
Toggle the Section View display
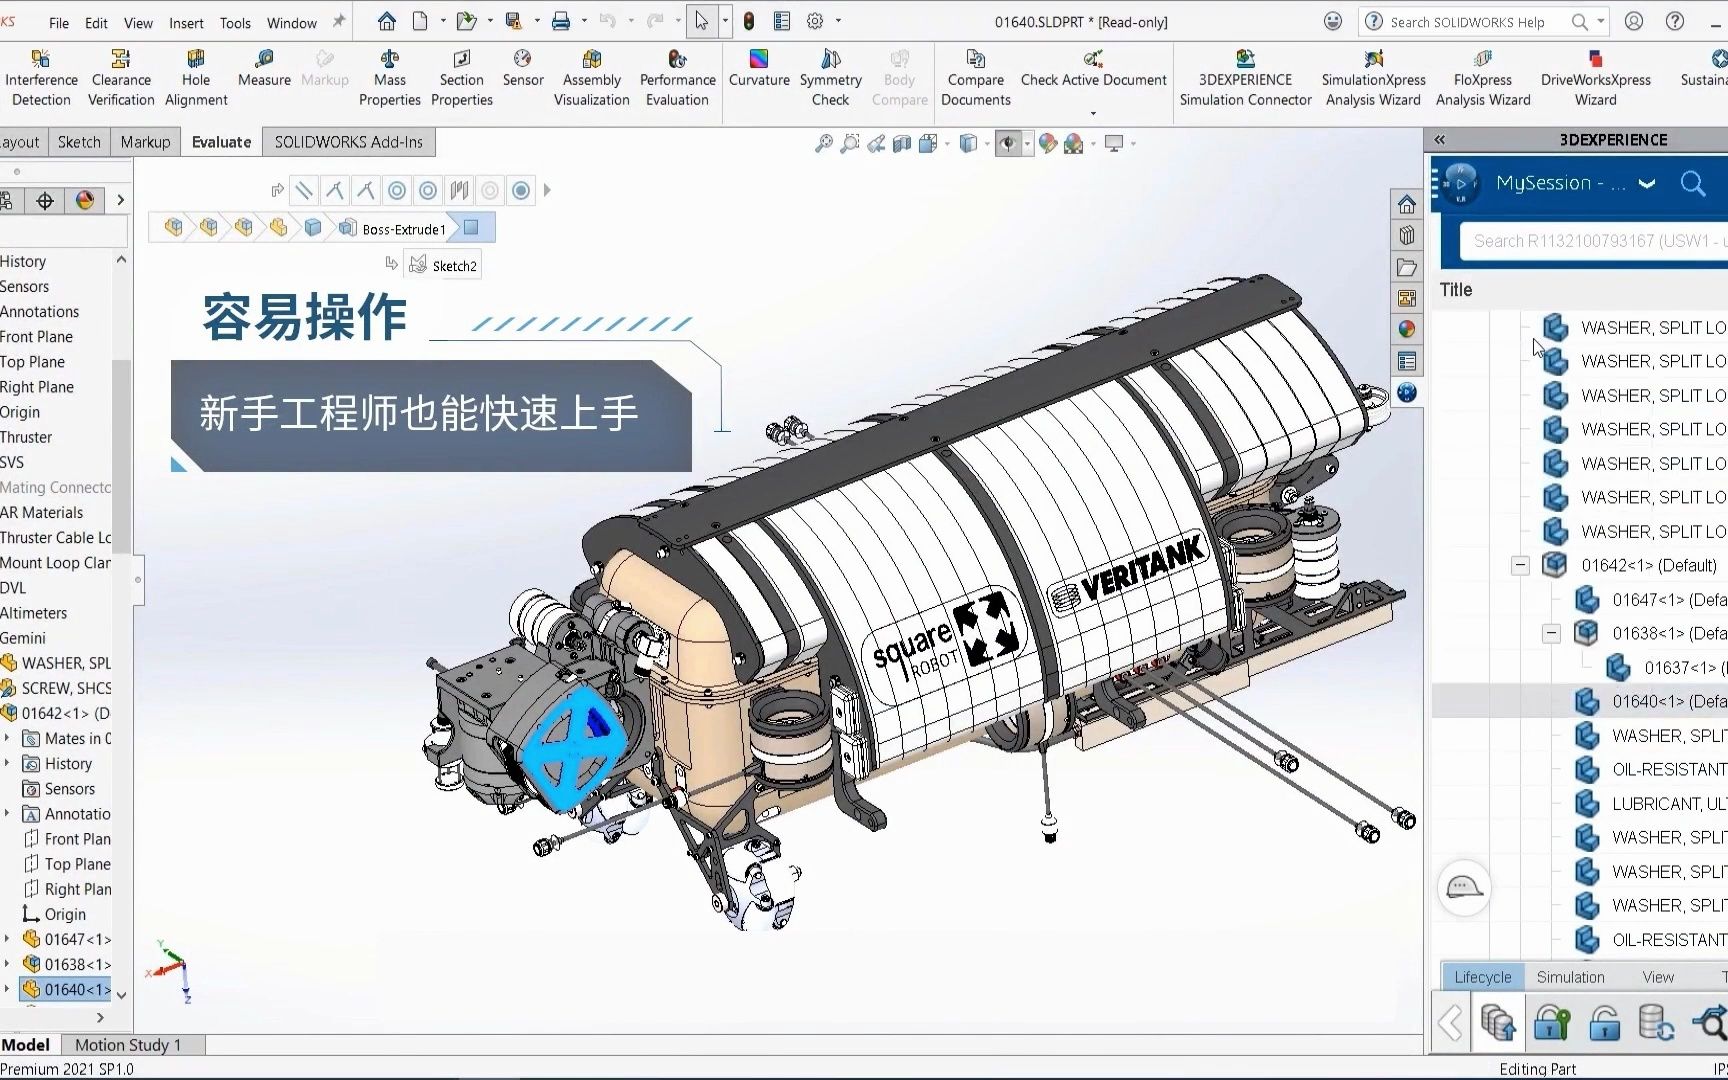900,144
